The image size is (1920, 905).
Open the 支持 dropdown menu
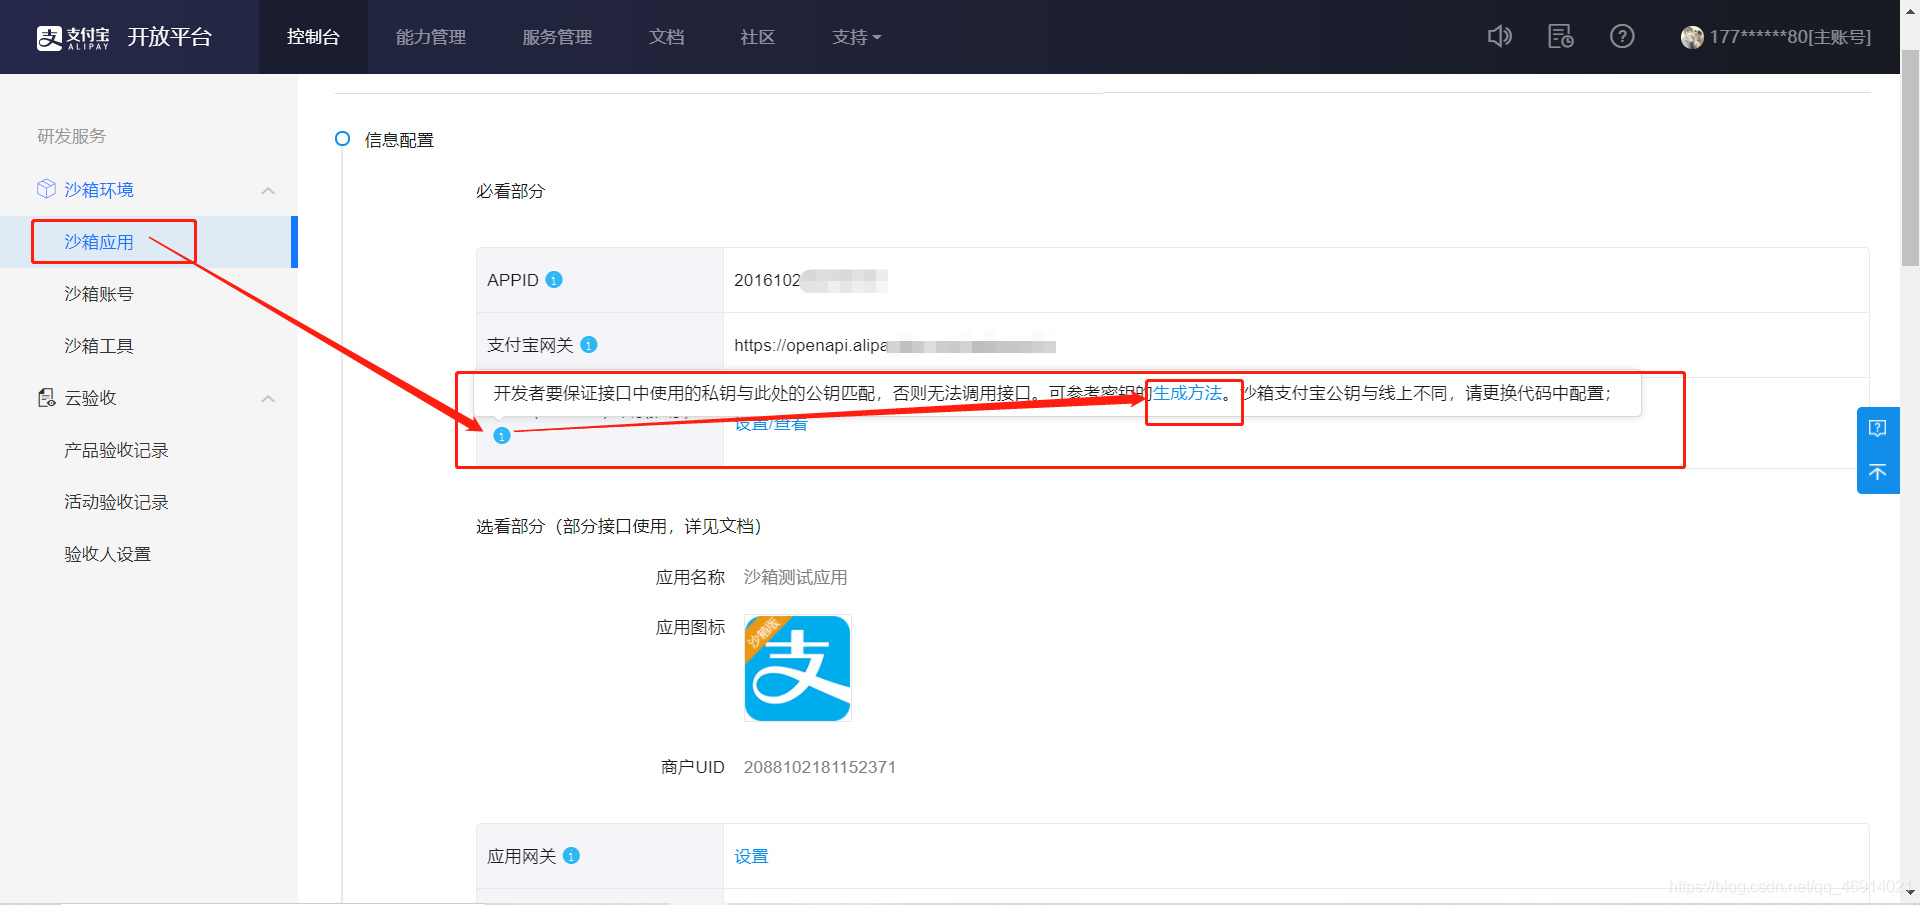(857, 37)
